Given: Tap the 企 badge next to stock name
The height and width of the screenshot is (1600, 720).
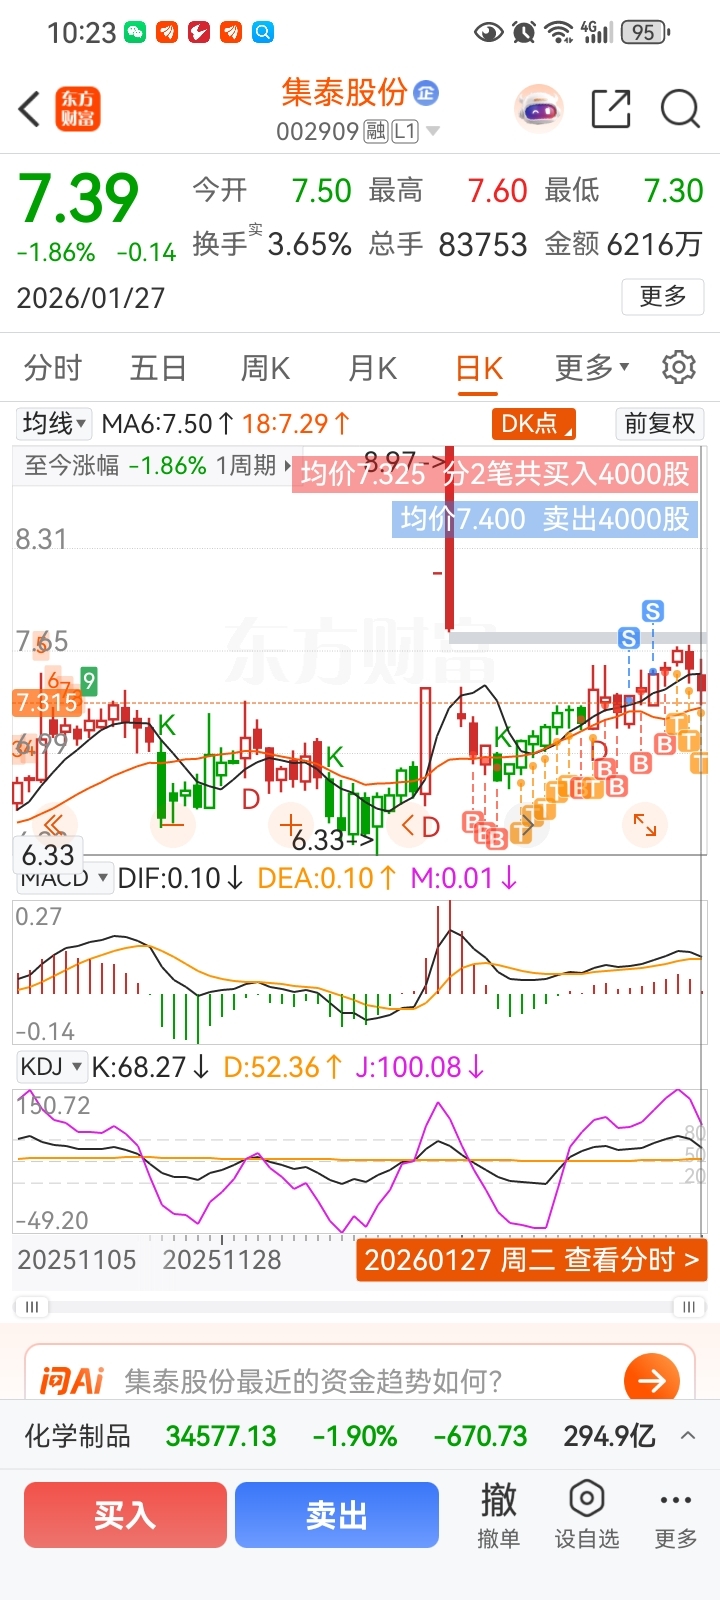Looking at the screenshot, I should point(426,93).
